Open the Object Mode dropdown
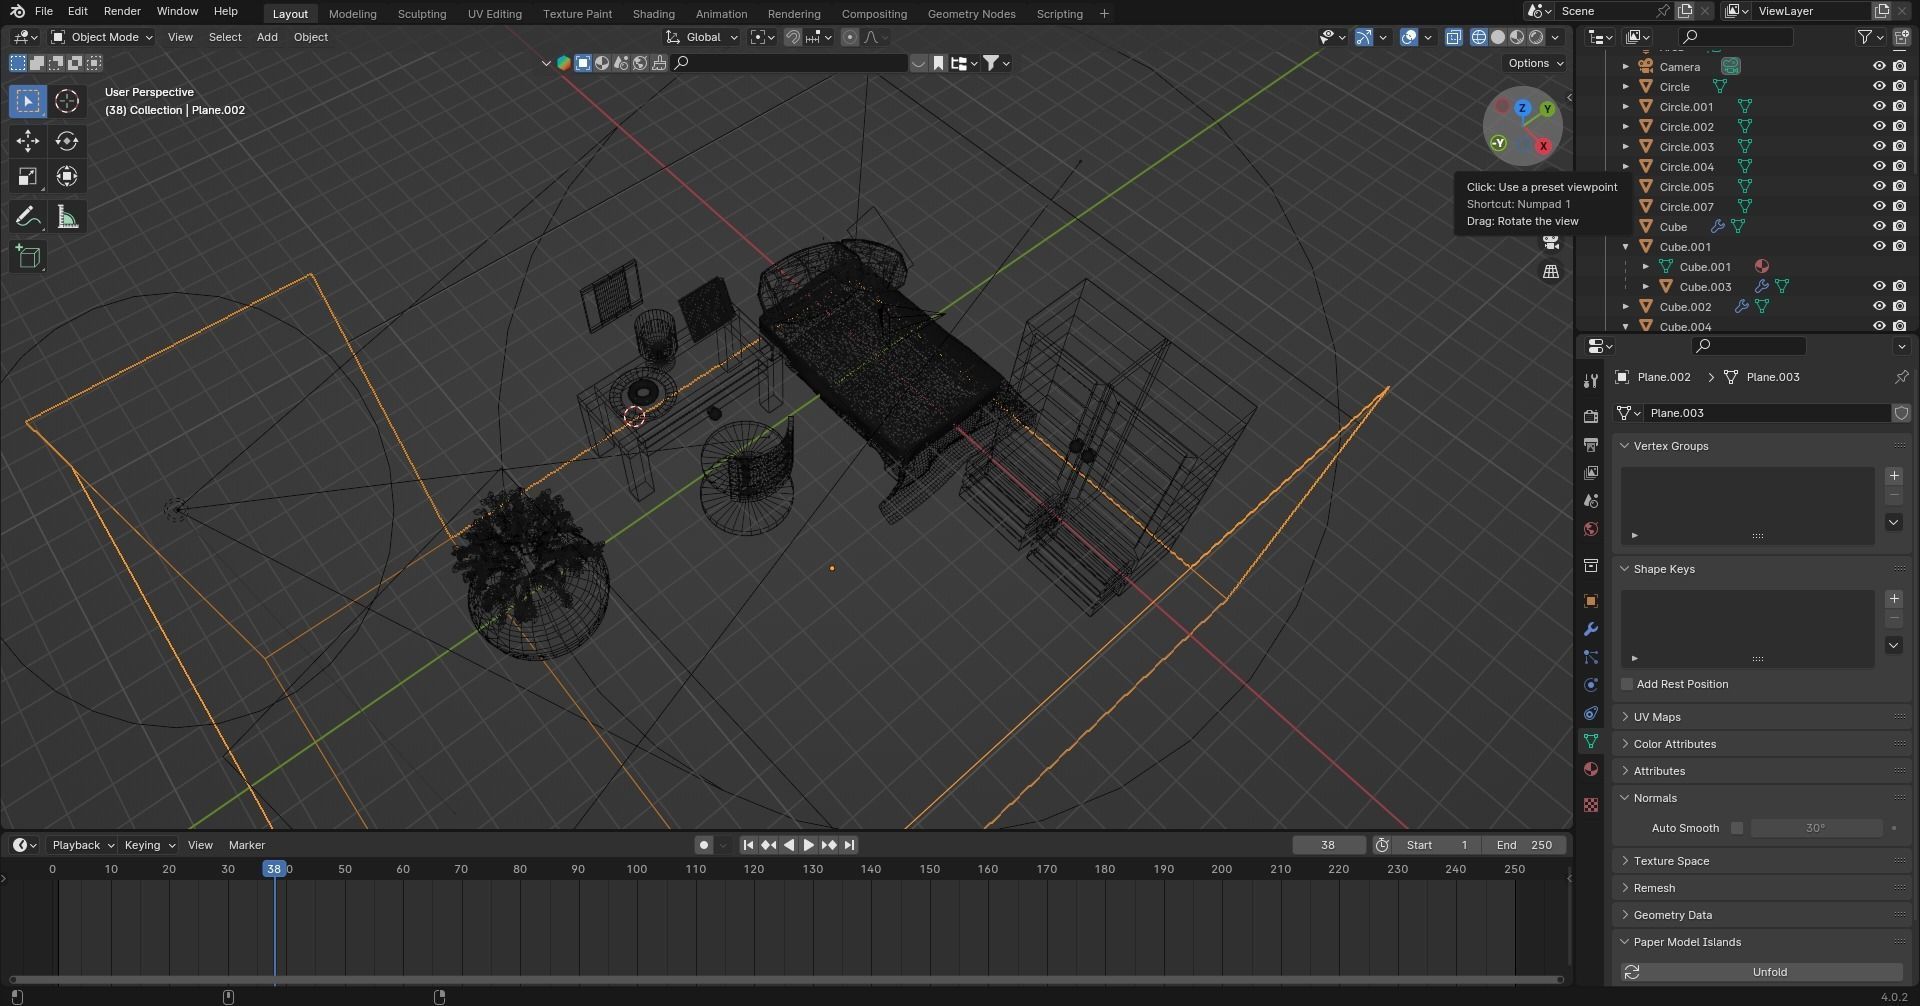1920x1006 pixels. point(102,37)
